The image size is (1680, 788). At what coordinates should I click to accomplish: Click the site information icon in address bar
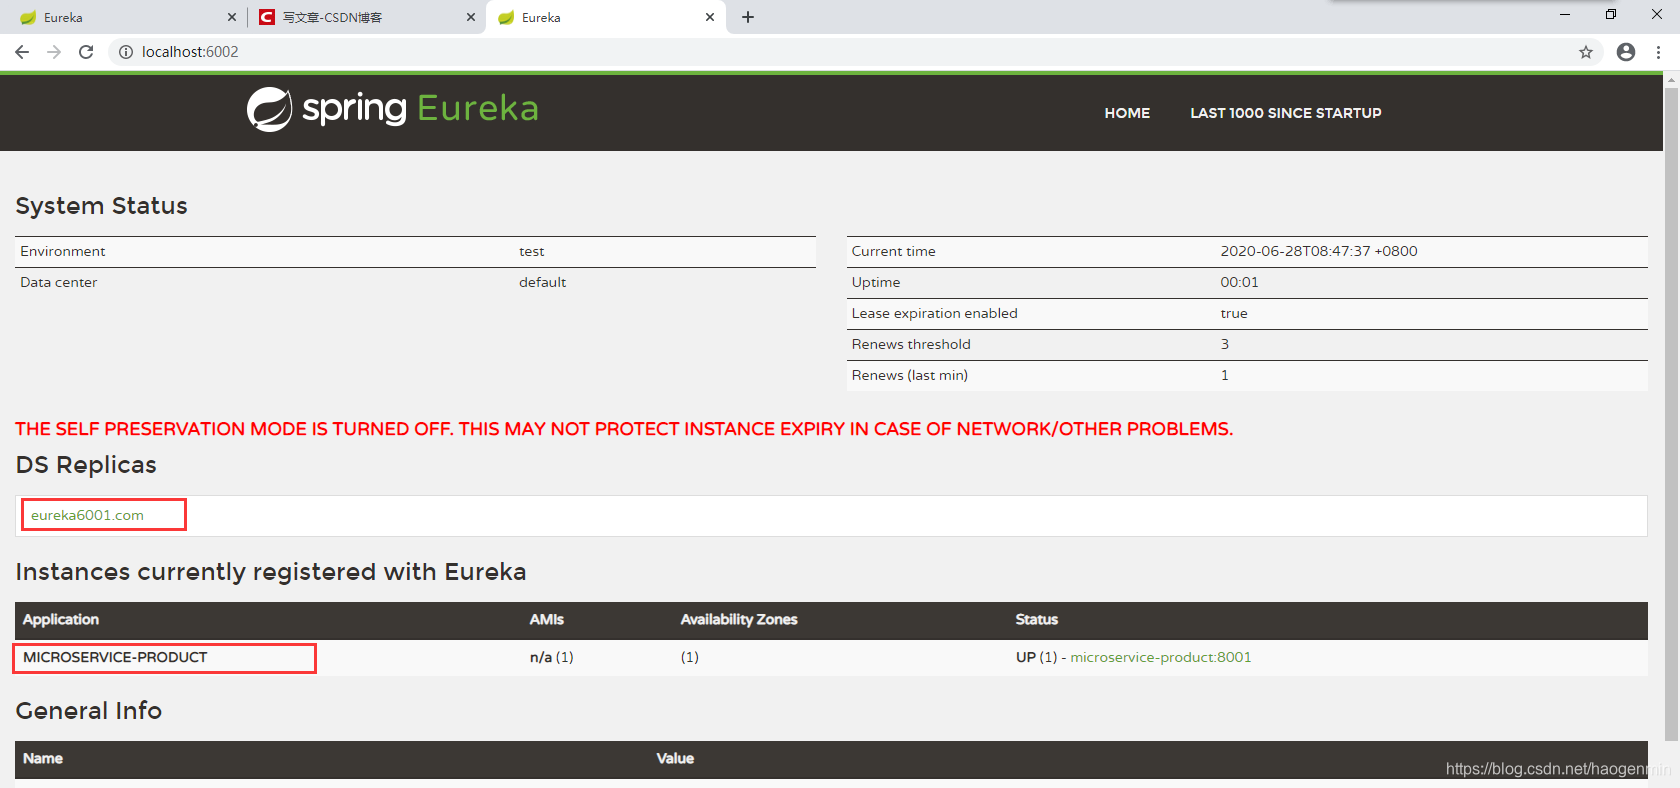tap(126, 52)
